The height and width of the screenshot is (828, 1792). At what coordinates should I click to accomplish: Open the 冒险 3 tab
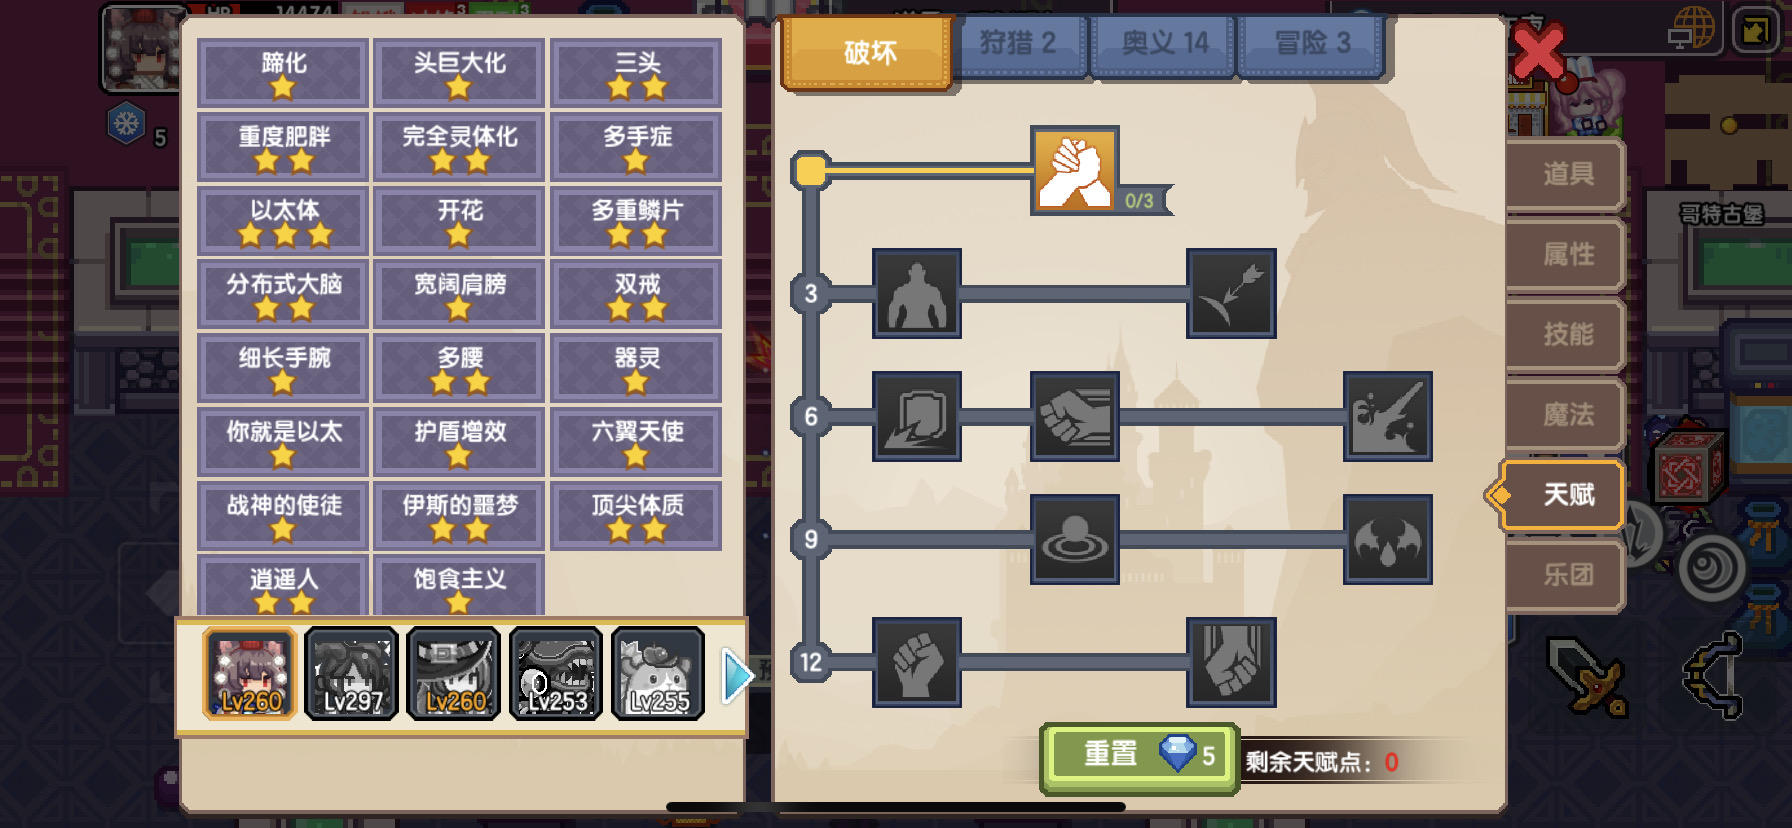(1312, 44)
